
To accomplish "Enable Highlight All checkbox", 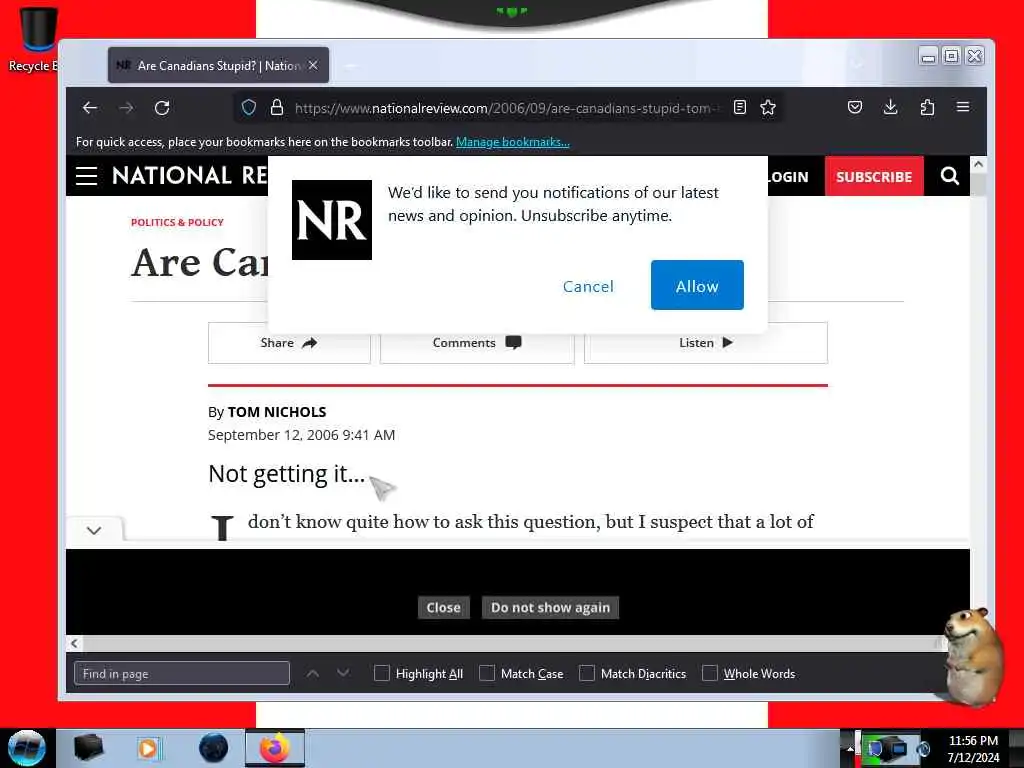I will point(381,673).
